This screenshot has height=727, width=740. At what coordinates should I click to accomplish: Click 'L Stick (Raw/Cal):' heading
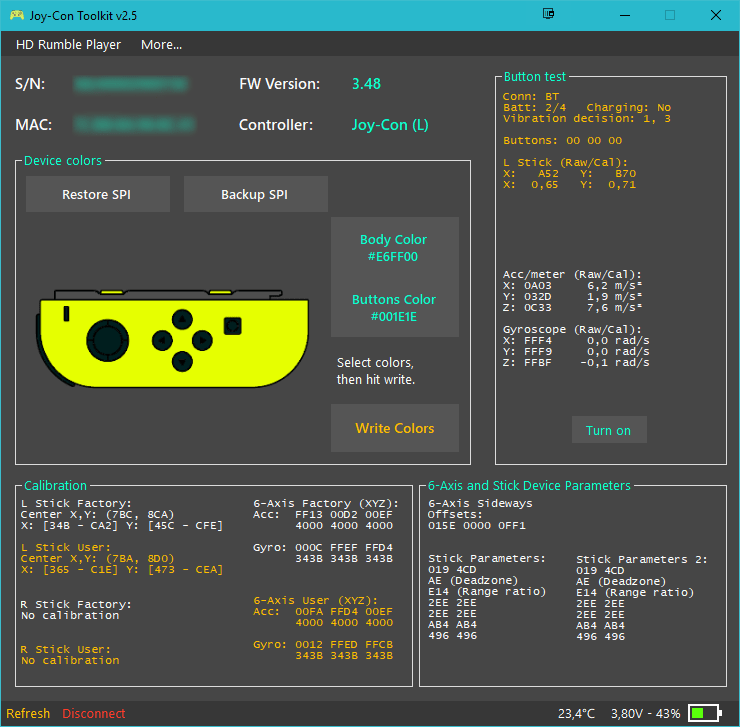(565, 163)
